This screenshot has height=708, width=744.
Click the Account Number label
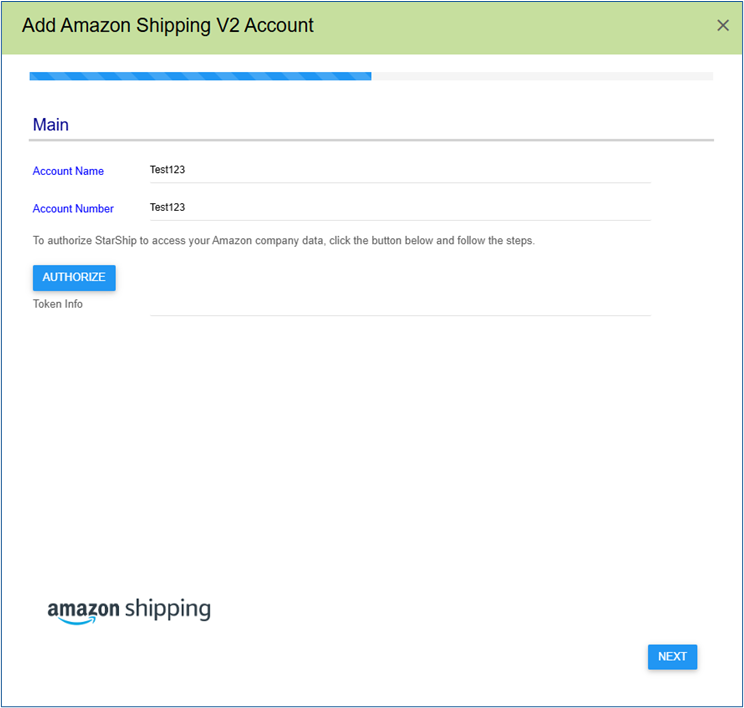(73, 209)
